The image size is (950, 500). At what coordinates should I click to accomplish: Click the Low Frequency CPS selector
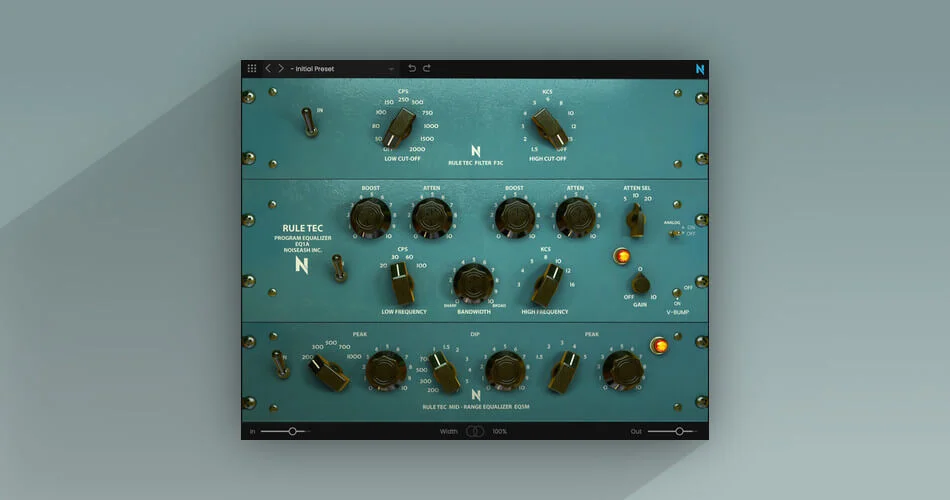pyautogui.click(x=402, y=284)
